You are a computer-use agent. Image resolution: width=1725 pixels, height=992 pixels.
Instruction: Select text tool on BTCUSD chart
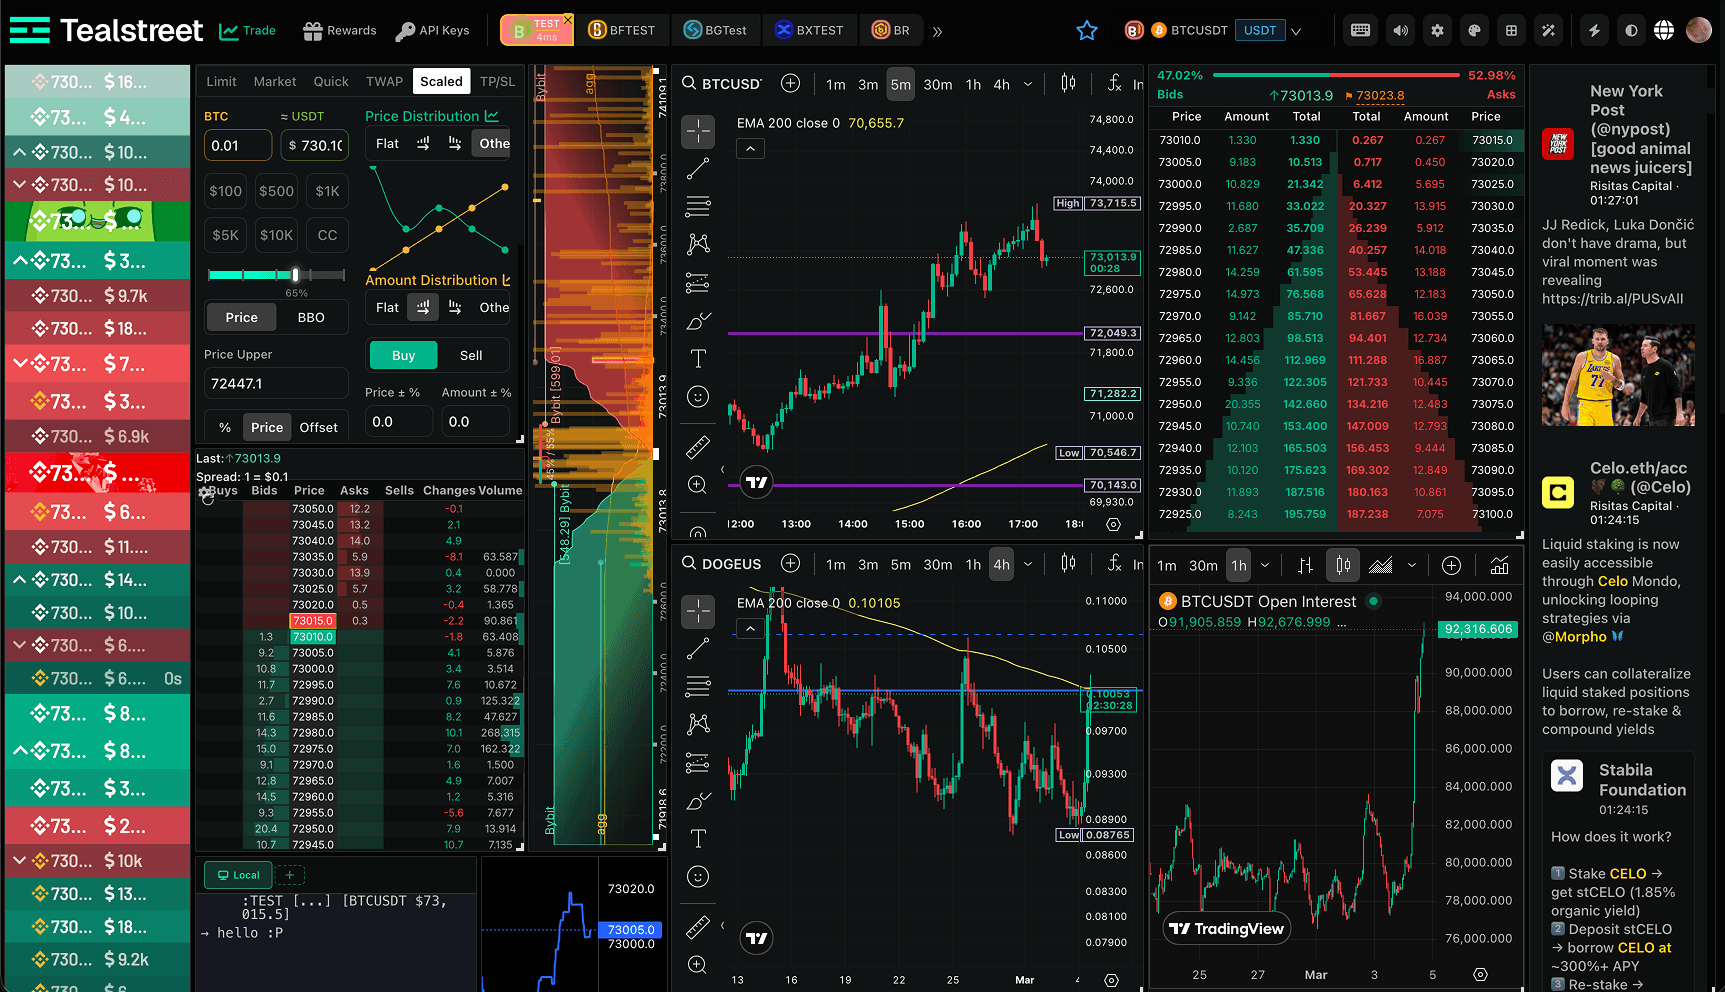[698, 359]
